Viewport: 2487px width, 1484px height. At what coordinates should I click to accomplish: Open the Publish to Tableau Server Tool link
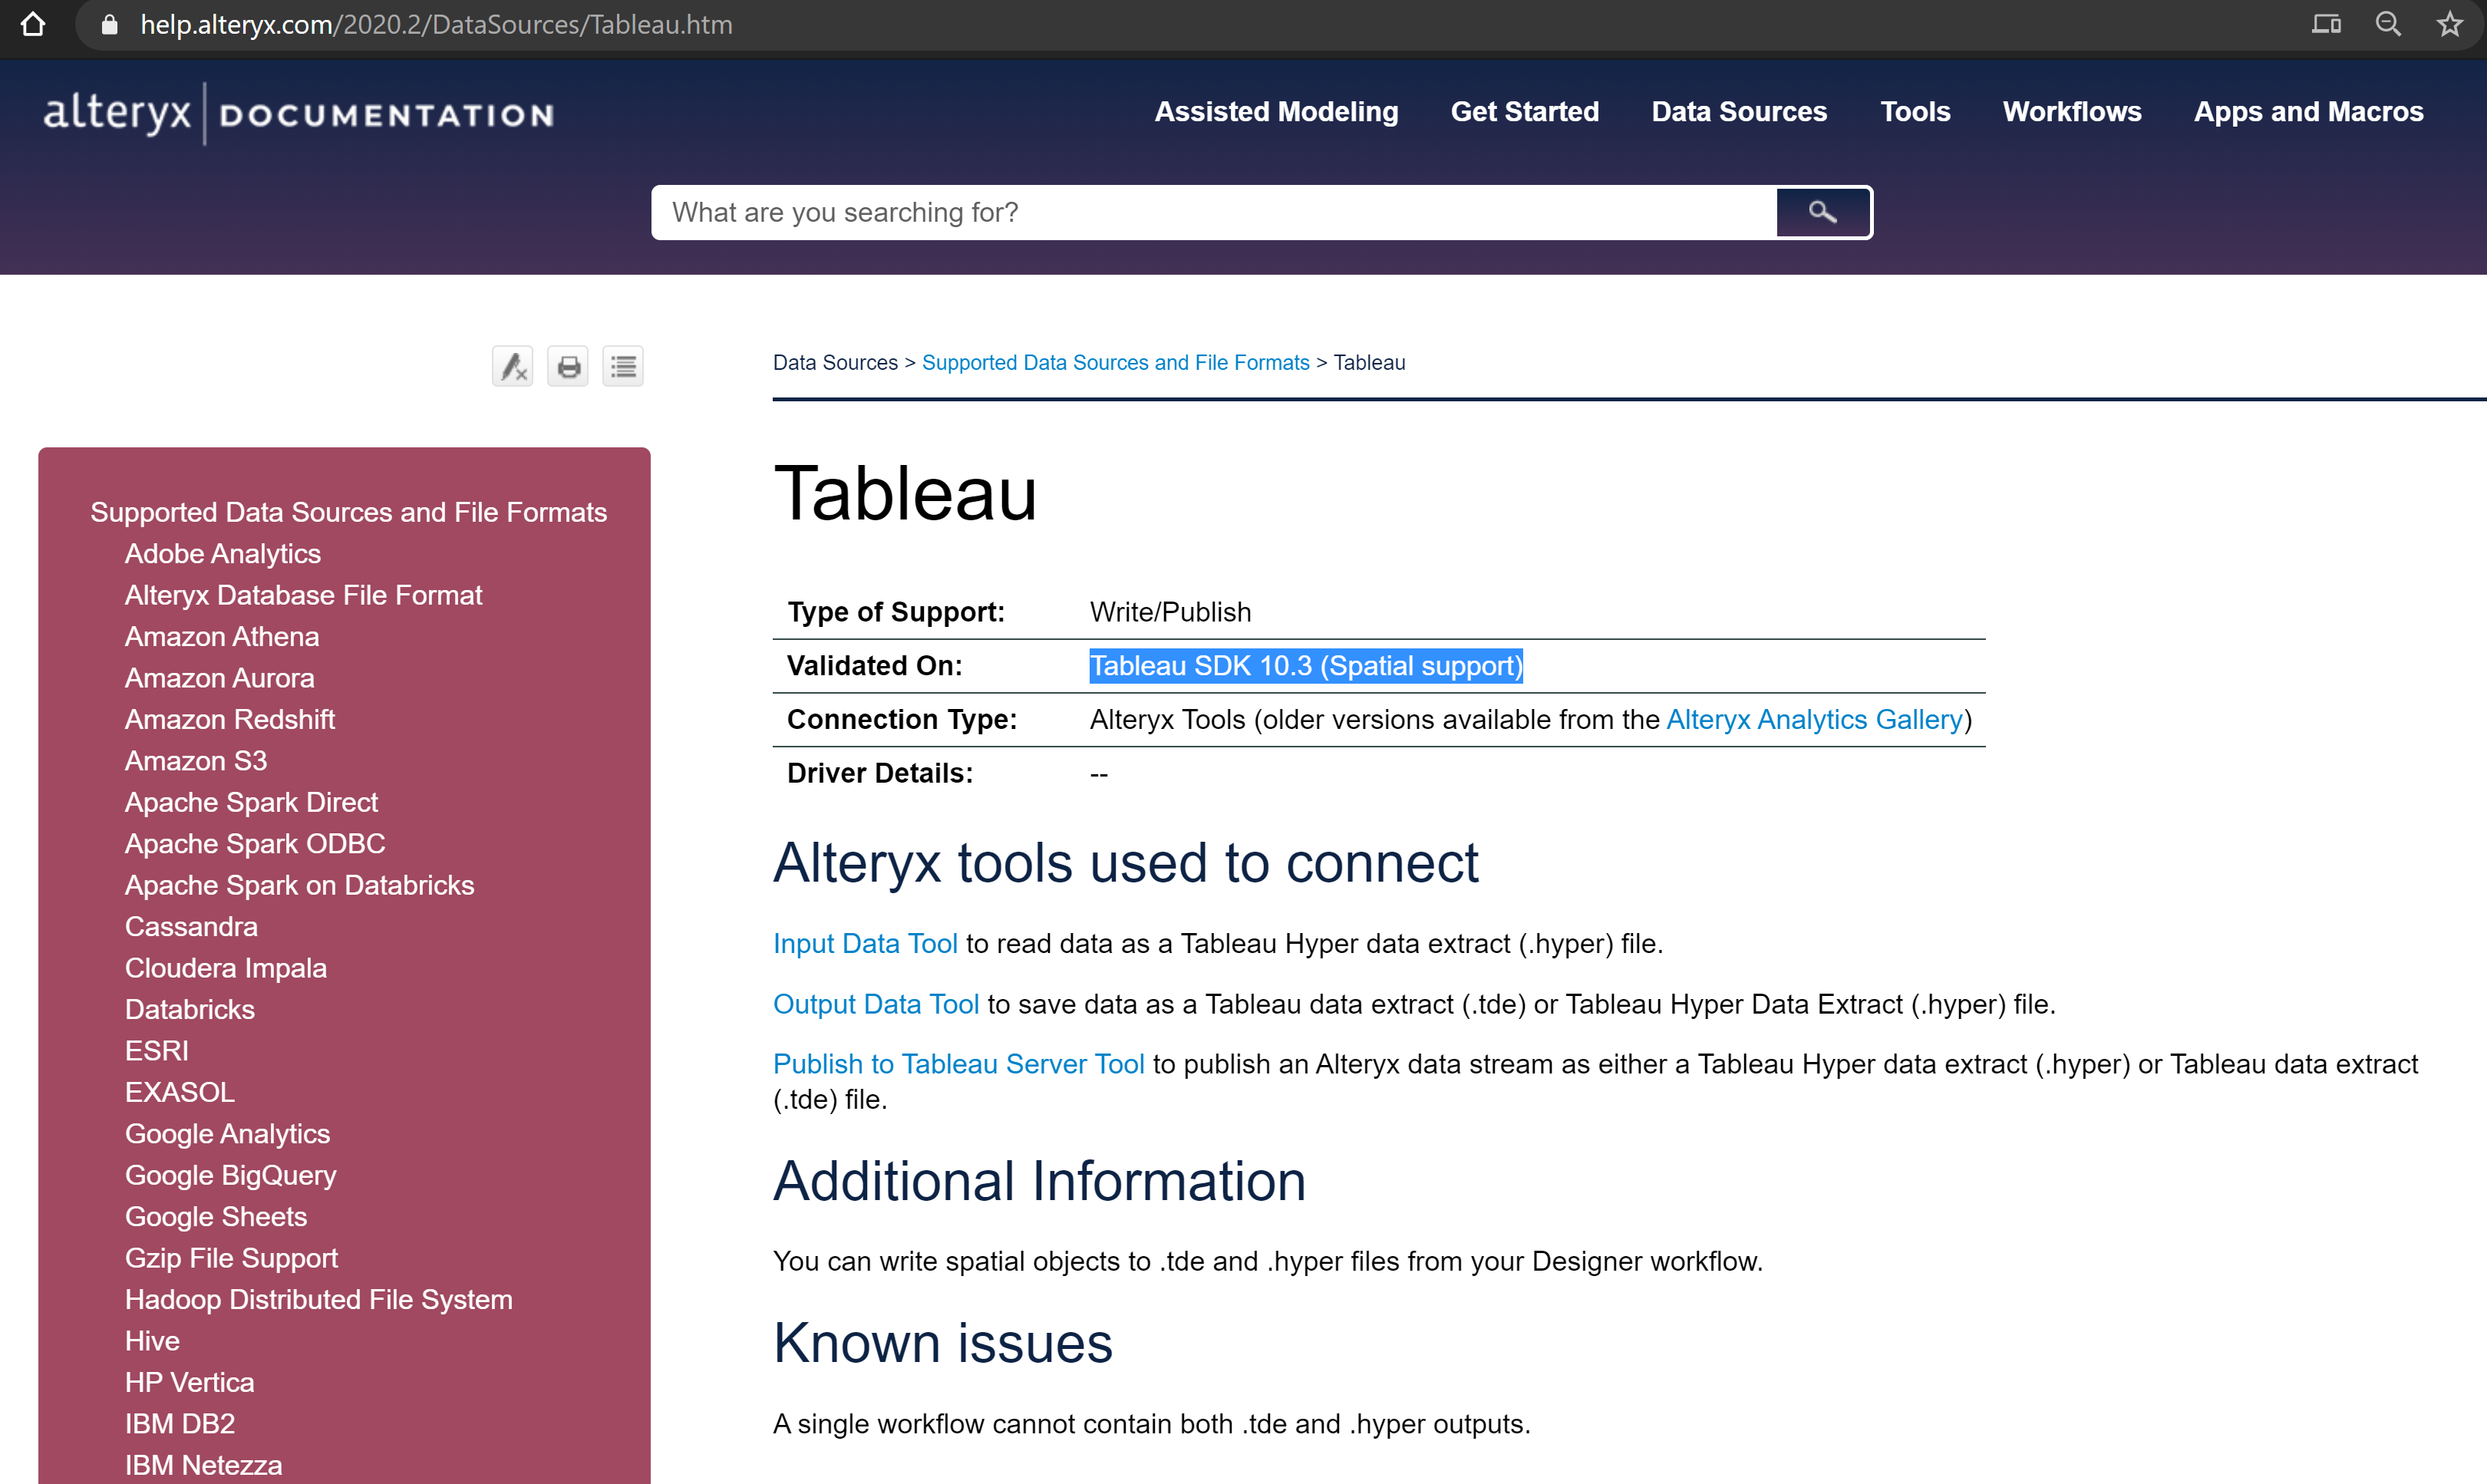958,1064
